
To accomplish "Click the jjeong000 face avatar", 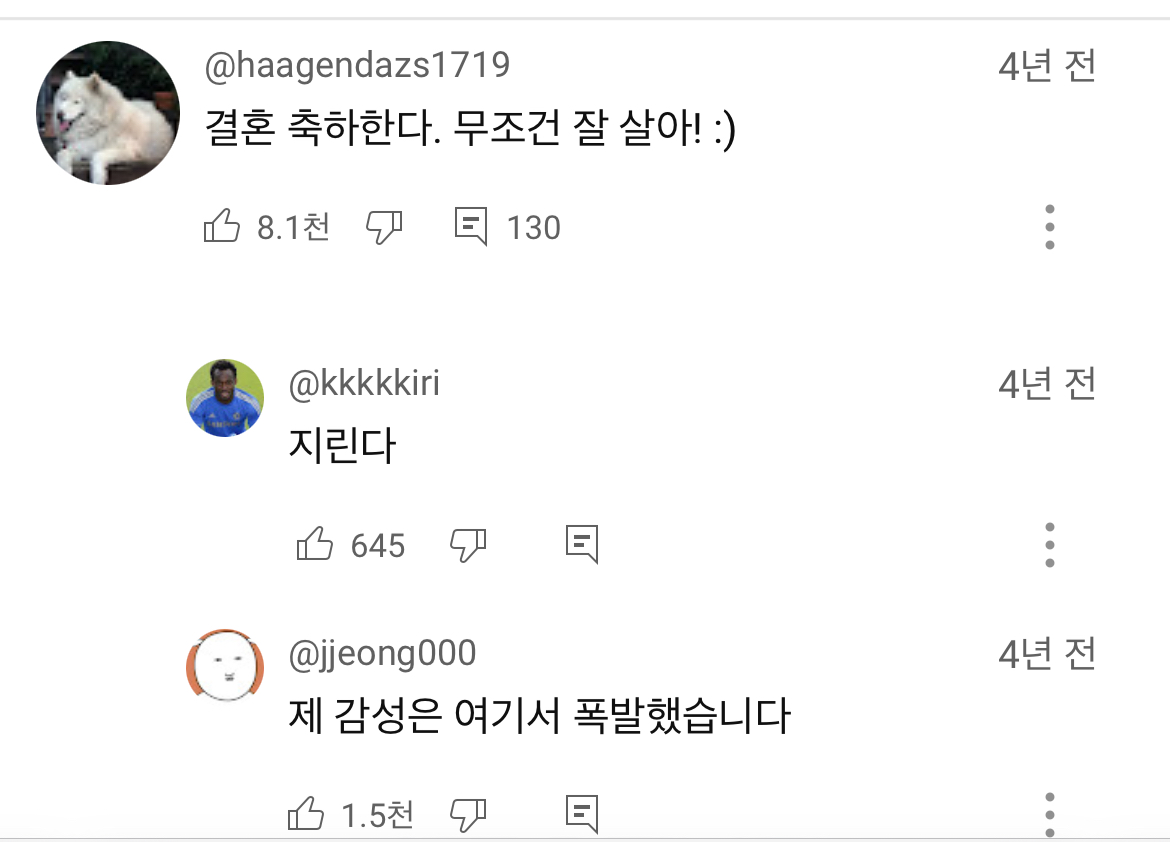I will tap(225, 667).
